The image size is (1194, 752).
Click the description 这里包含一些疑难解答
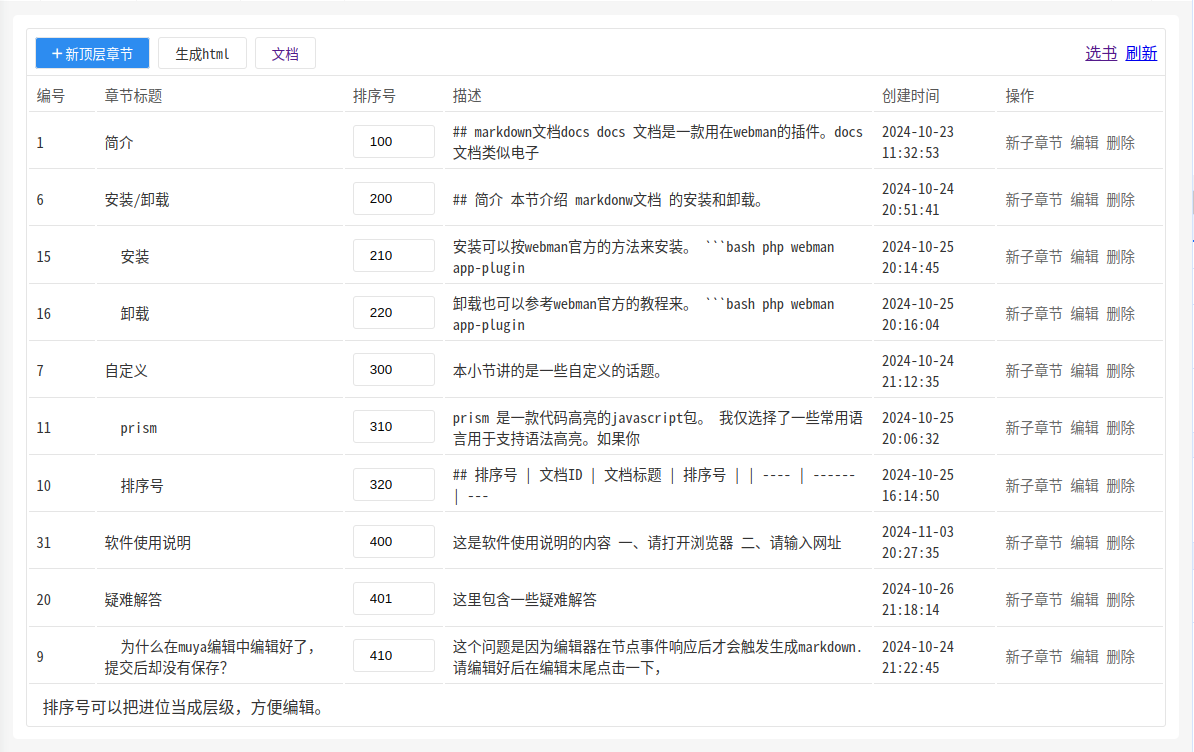coord(525,601)
